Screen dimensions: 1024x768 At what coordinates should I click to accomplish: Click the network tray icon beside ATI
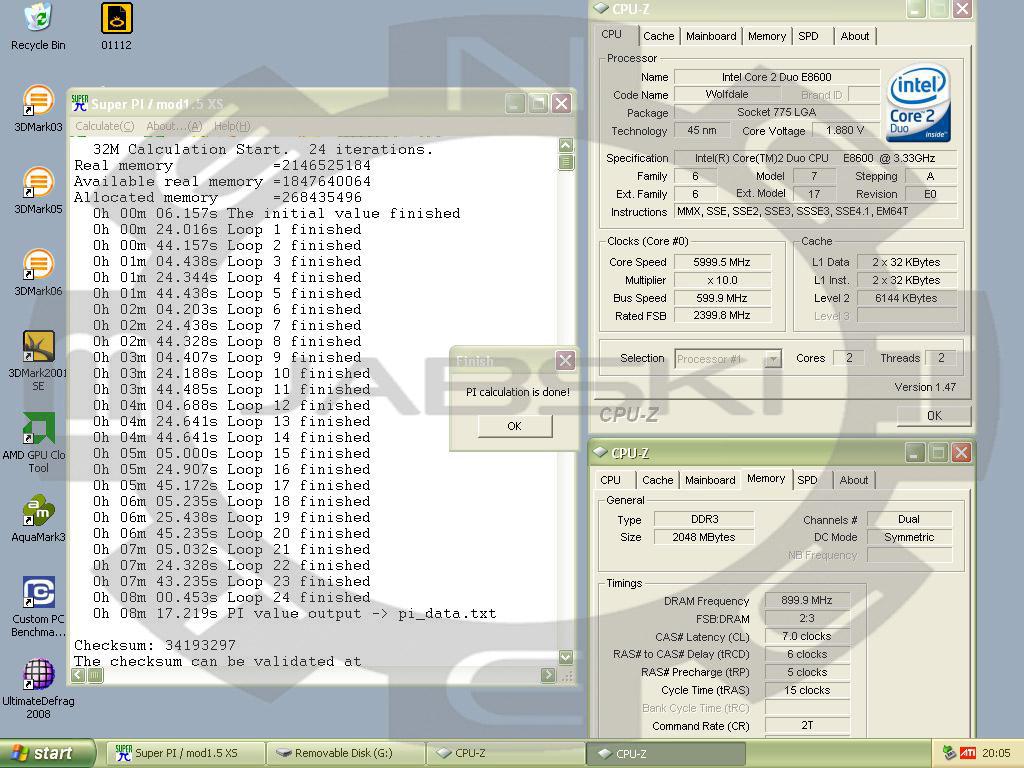point(950,753)
